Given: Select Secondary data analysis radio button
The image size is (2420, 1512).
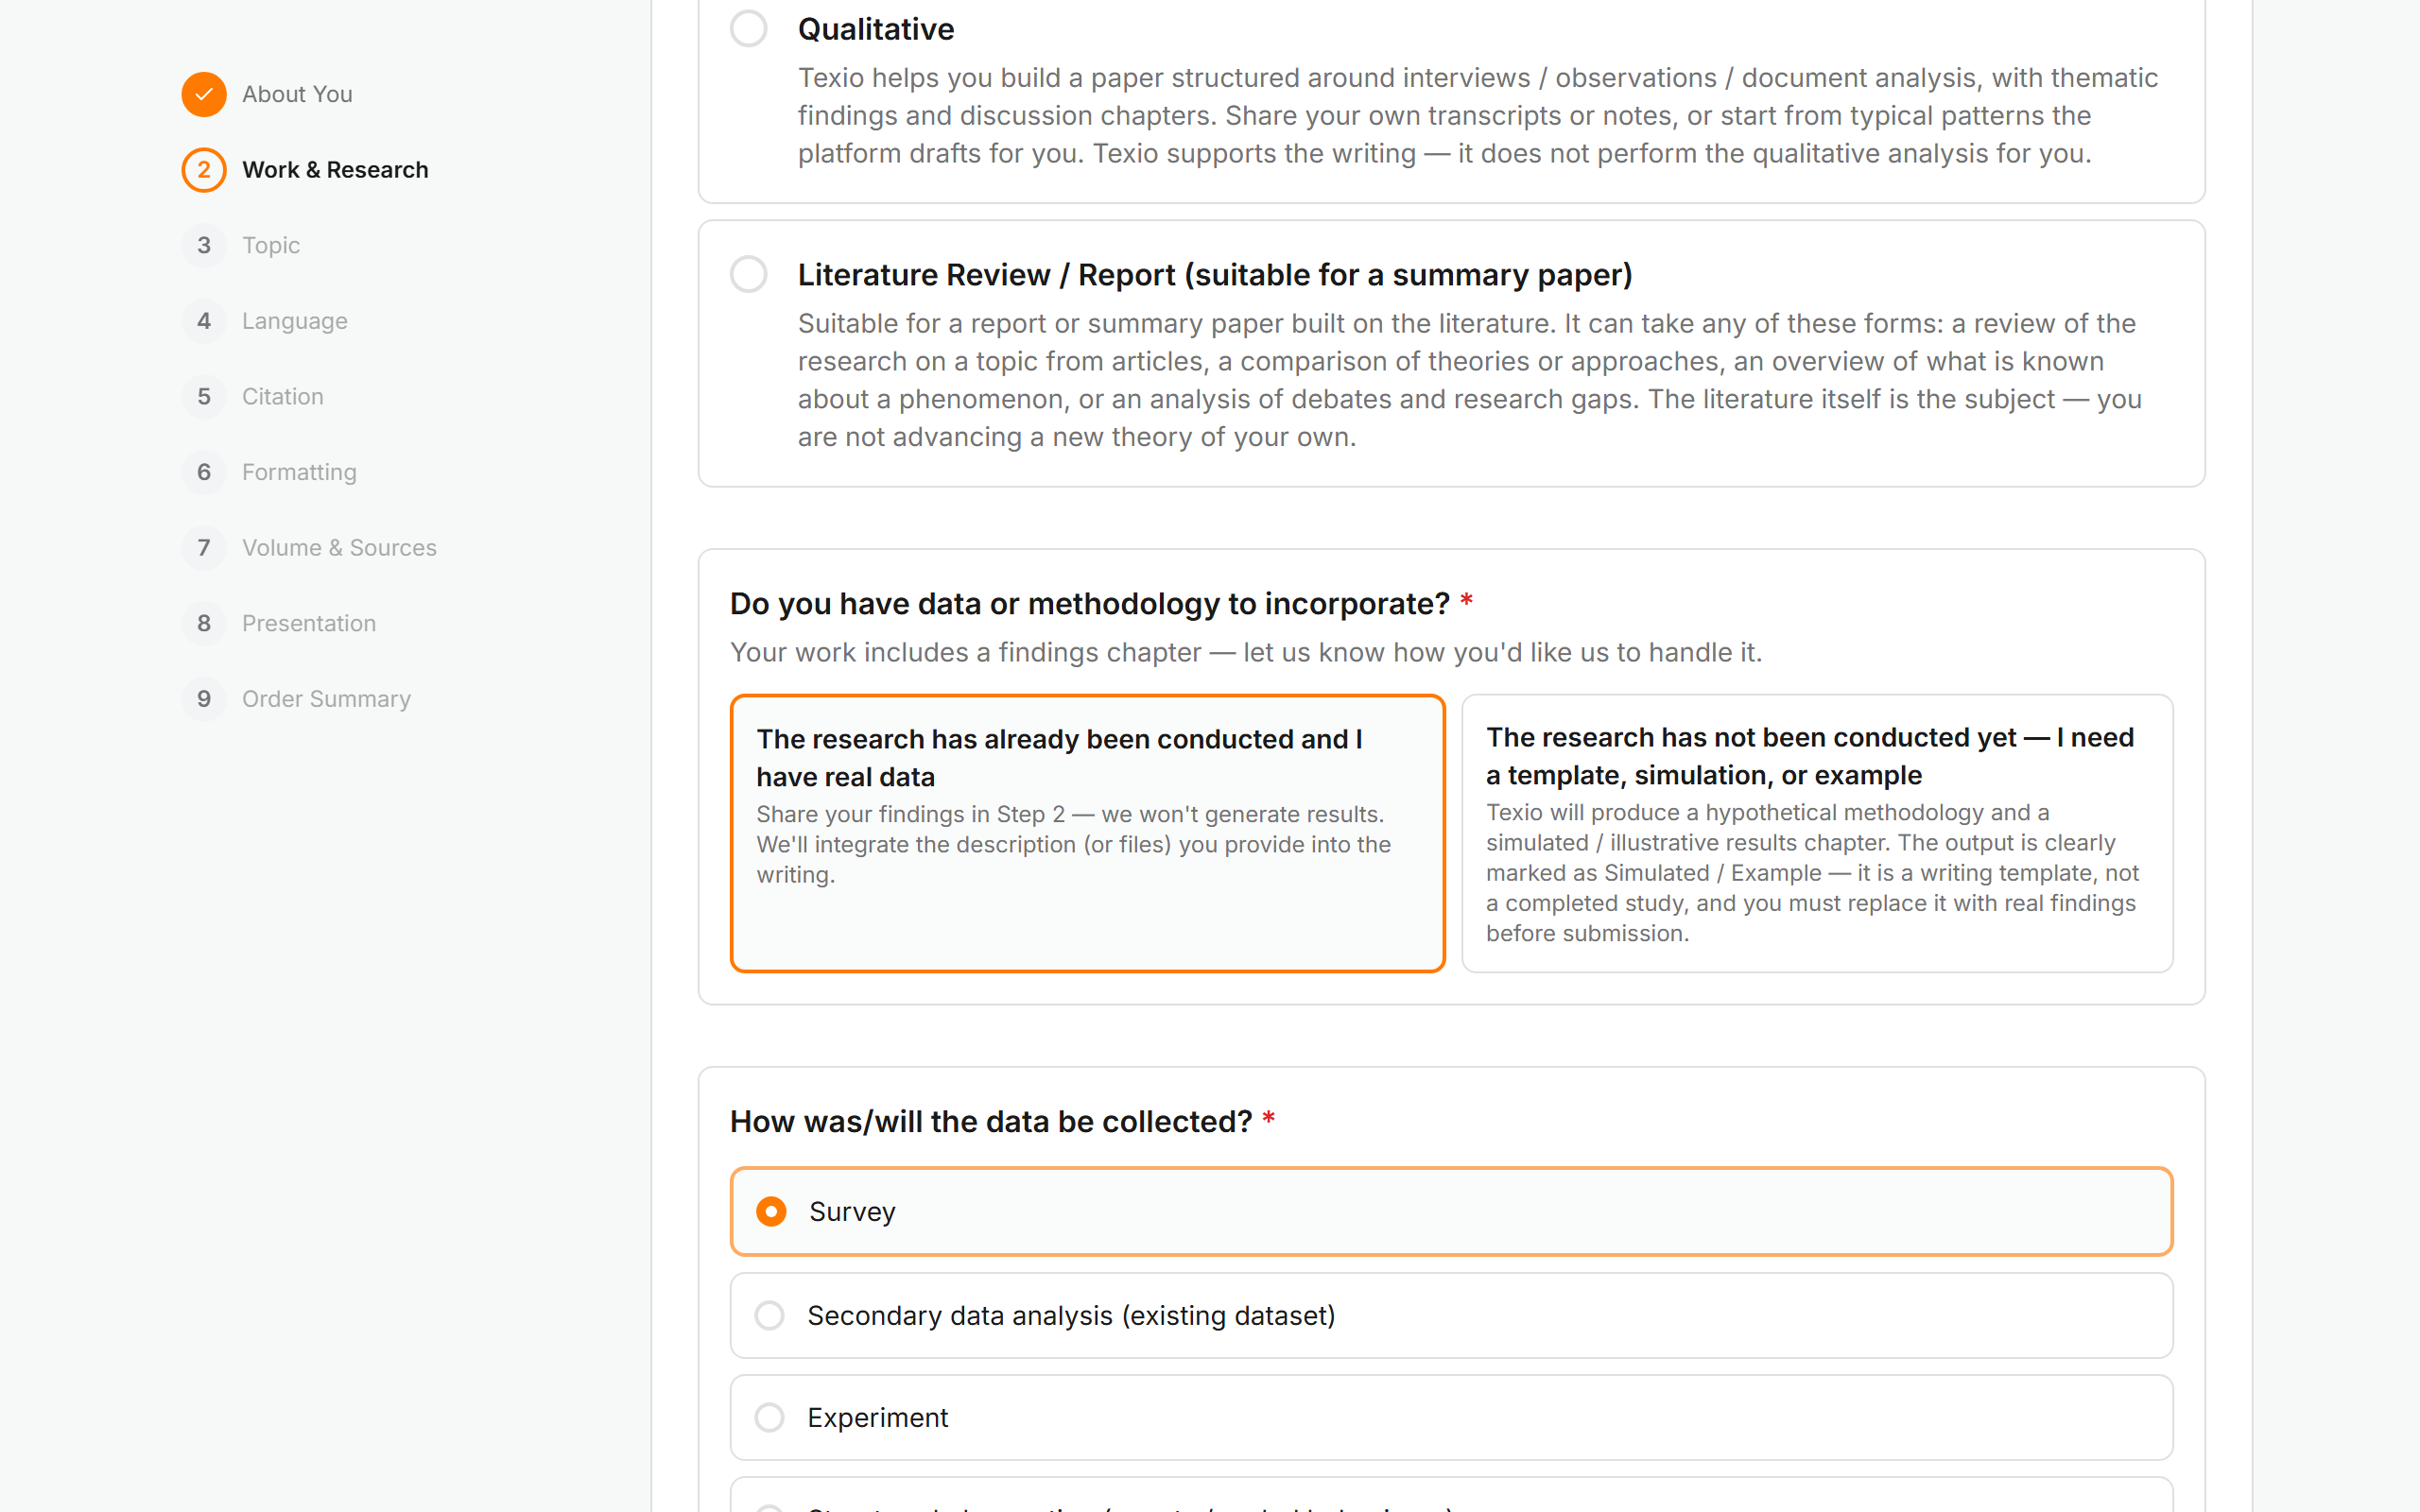Looking at the screenshot, I should [769, 1315].
